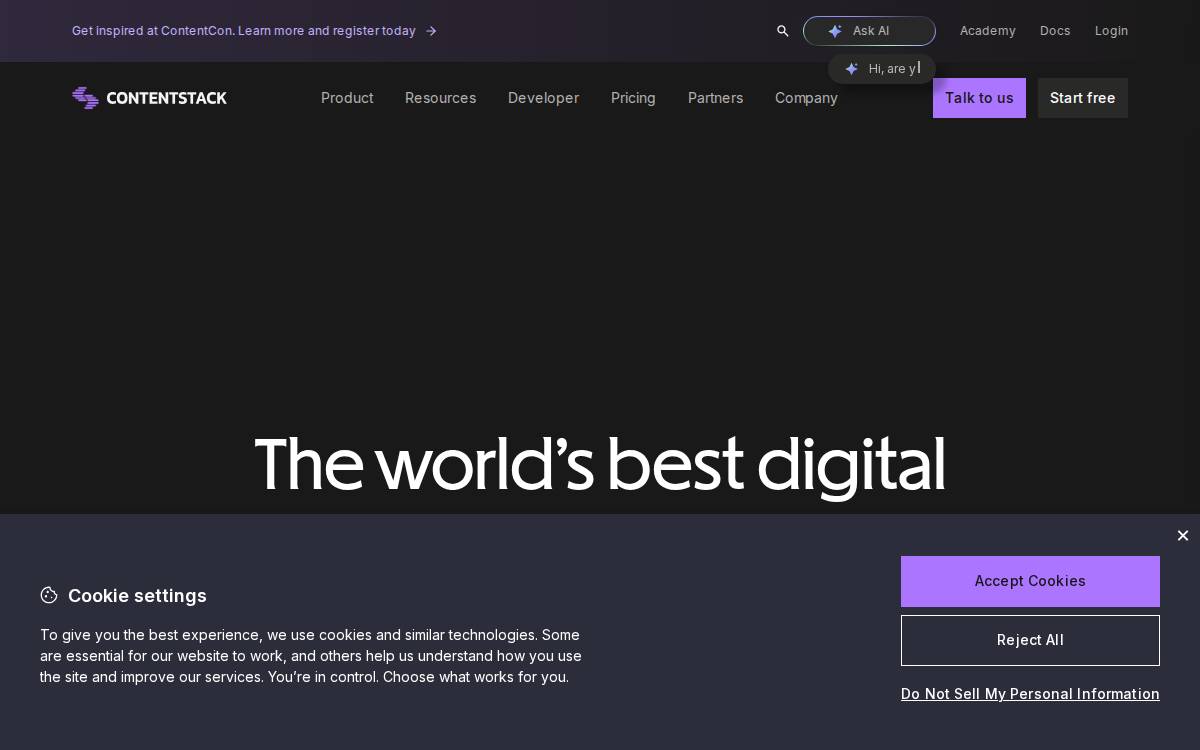Open the search magnifier icon
Viewport: 1200px width, 750px height.
pos(783,31)
